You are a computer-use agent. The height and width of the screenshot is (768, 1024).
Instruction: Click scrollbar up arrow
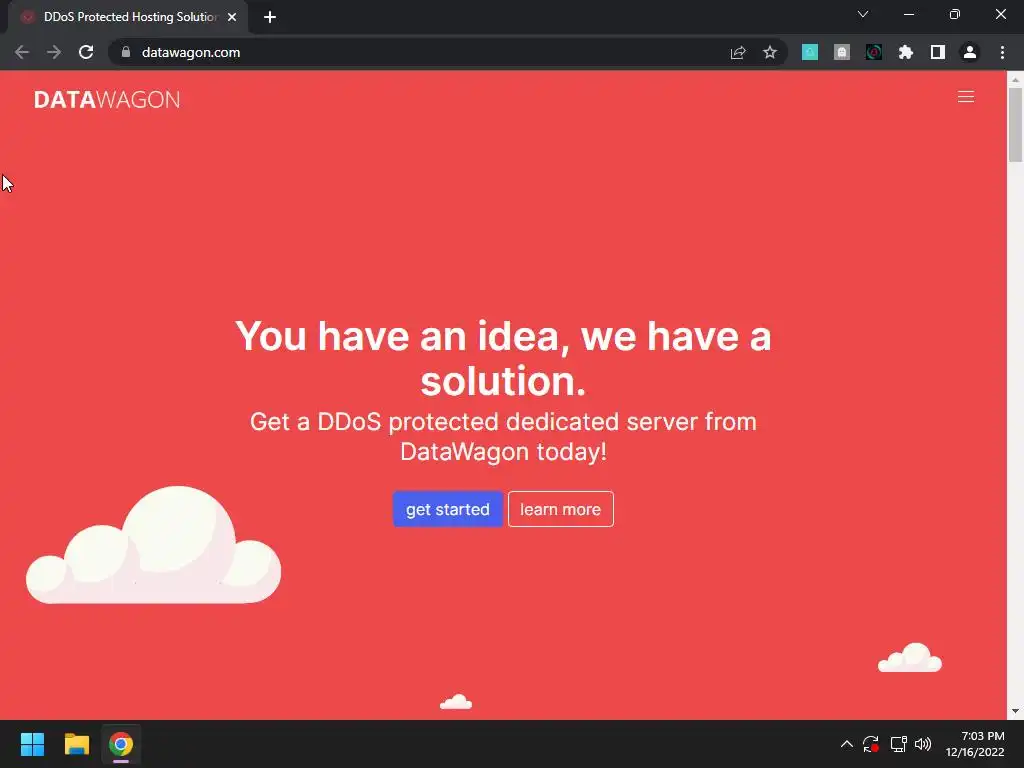(1016, 79)
